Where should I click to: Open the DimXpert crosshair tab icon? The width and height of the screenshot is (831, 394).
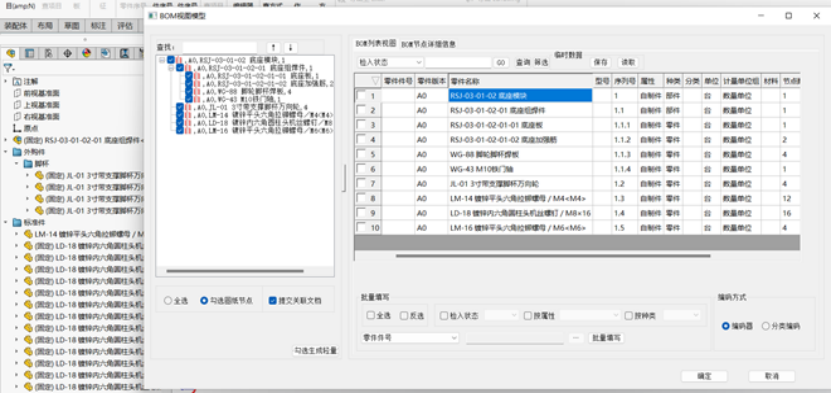pos(67,53)
